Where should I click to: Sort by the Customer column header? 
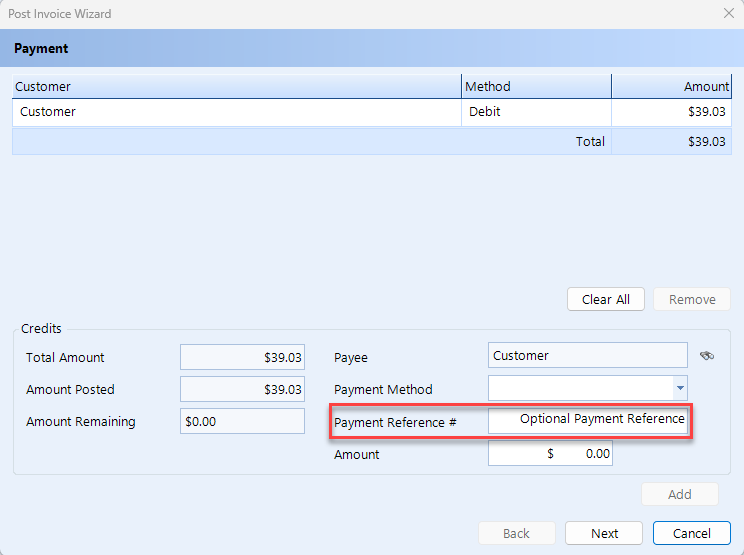tap(237, 86)
